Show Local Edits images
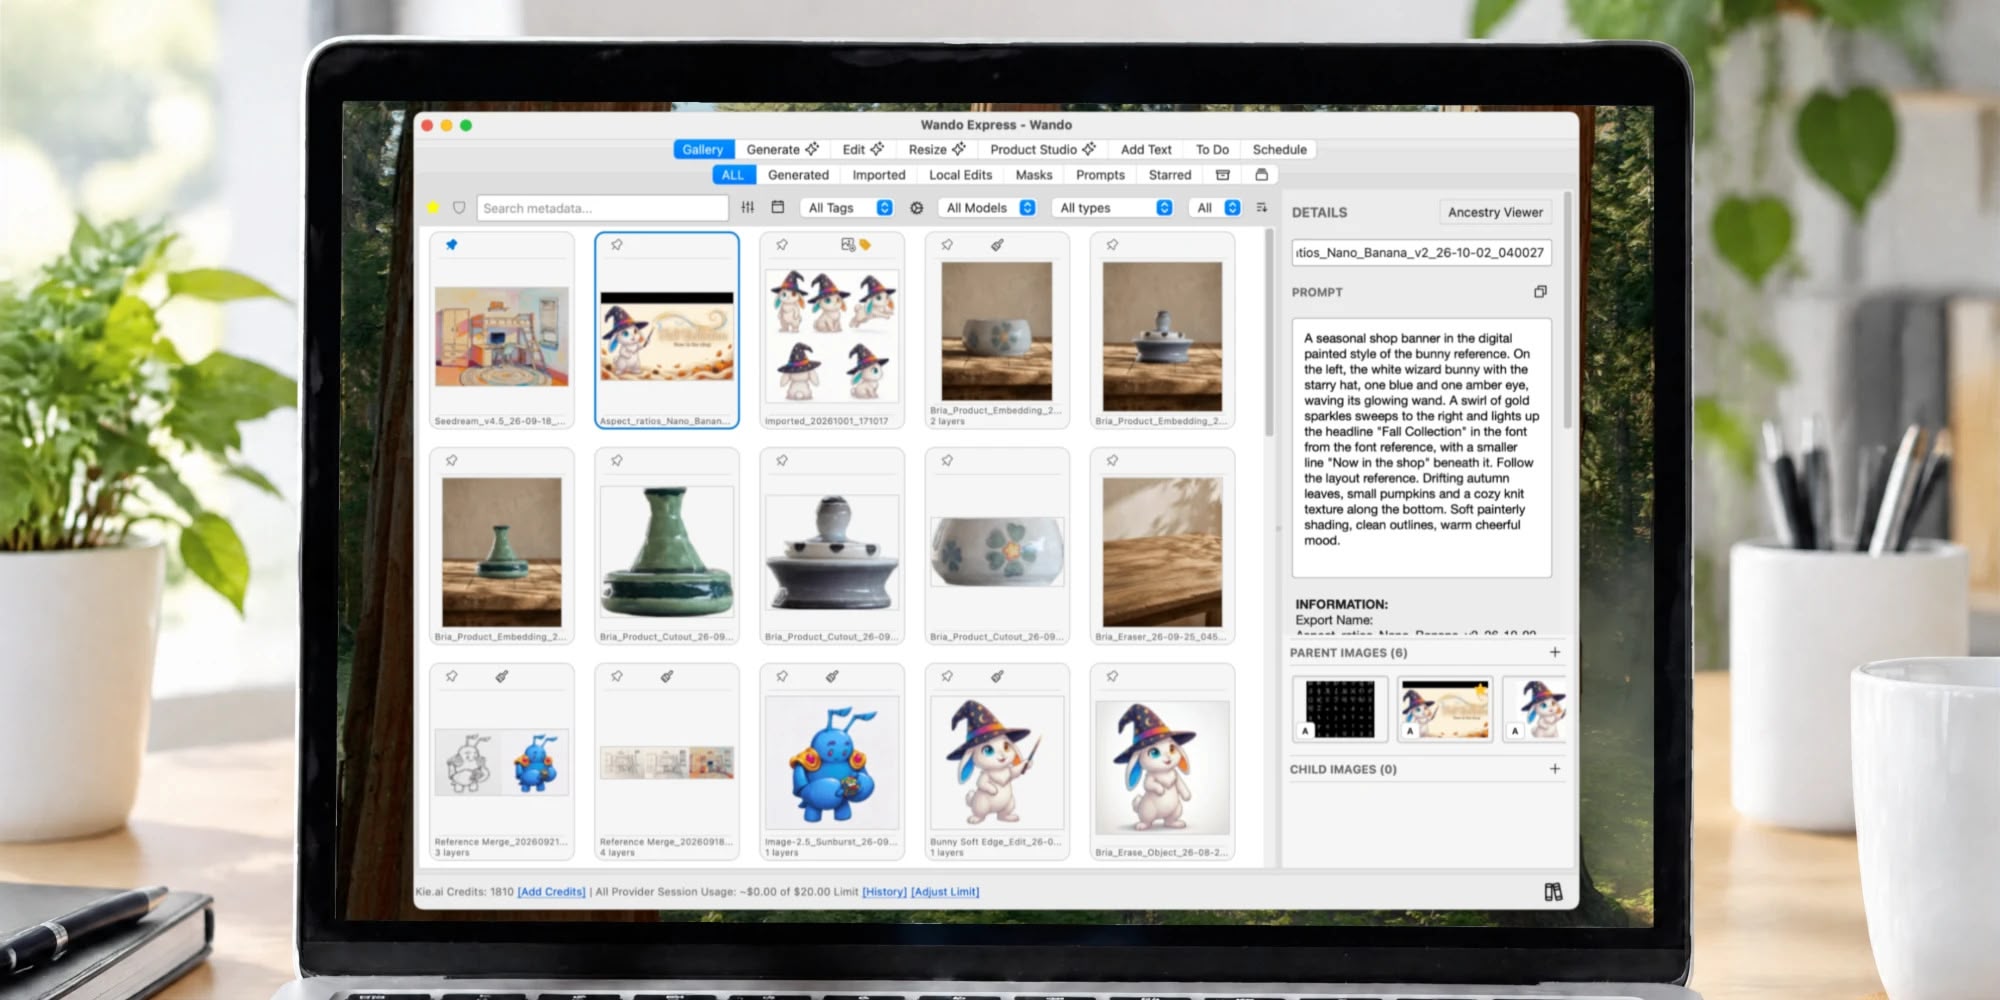Screen dimensions: 2000x1000 click(x=960, y=175)
